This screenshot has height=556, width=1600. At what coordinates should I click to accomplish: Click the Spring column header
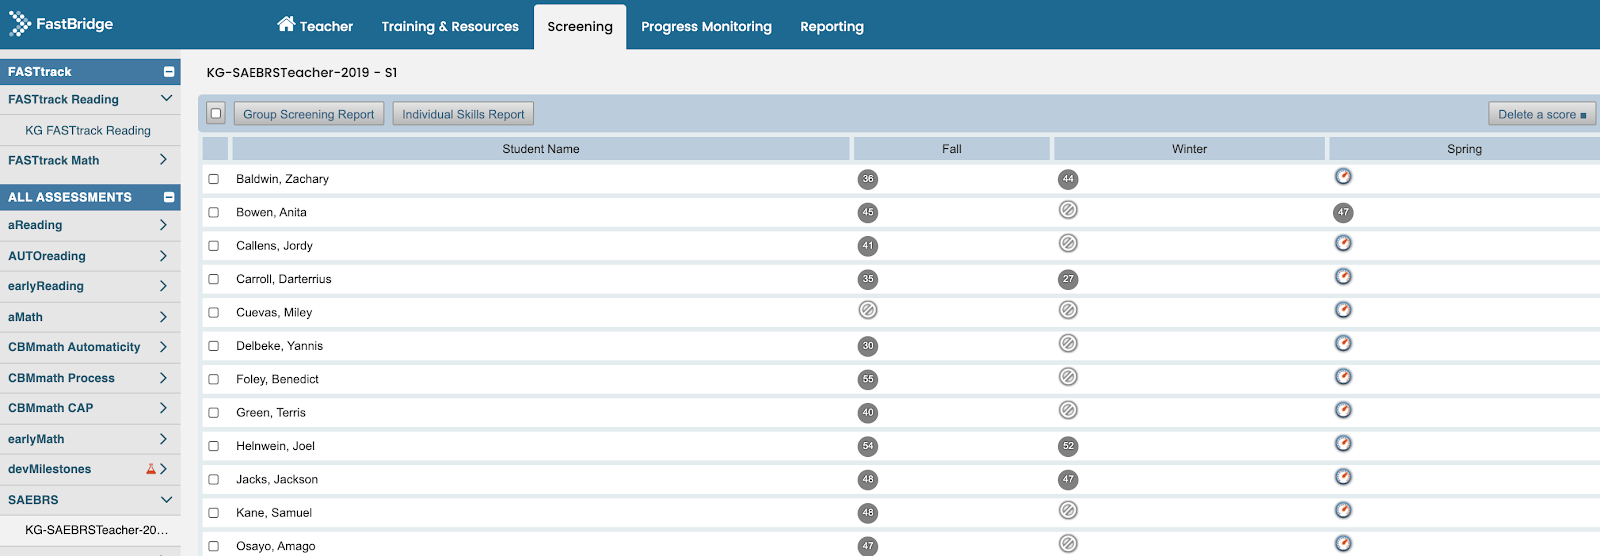(x=1464, y=149)
